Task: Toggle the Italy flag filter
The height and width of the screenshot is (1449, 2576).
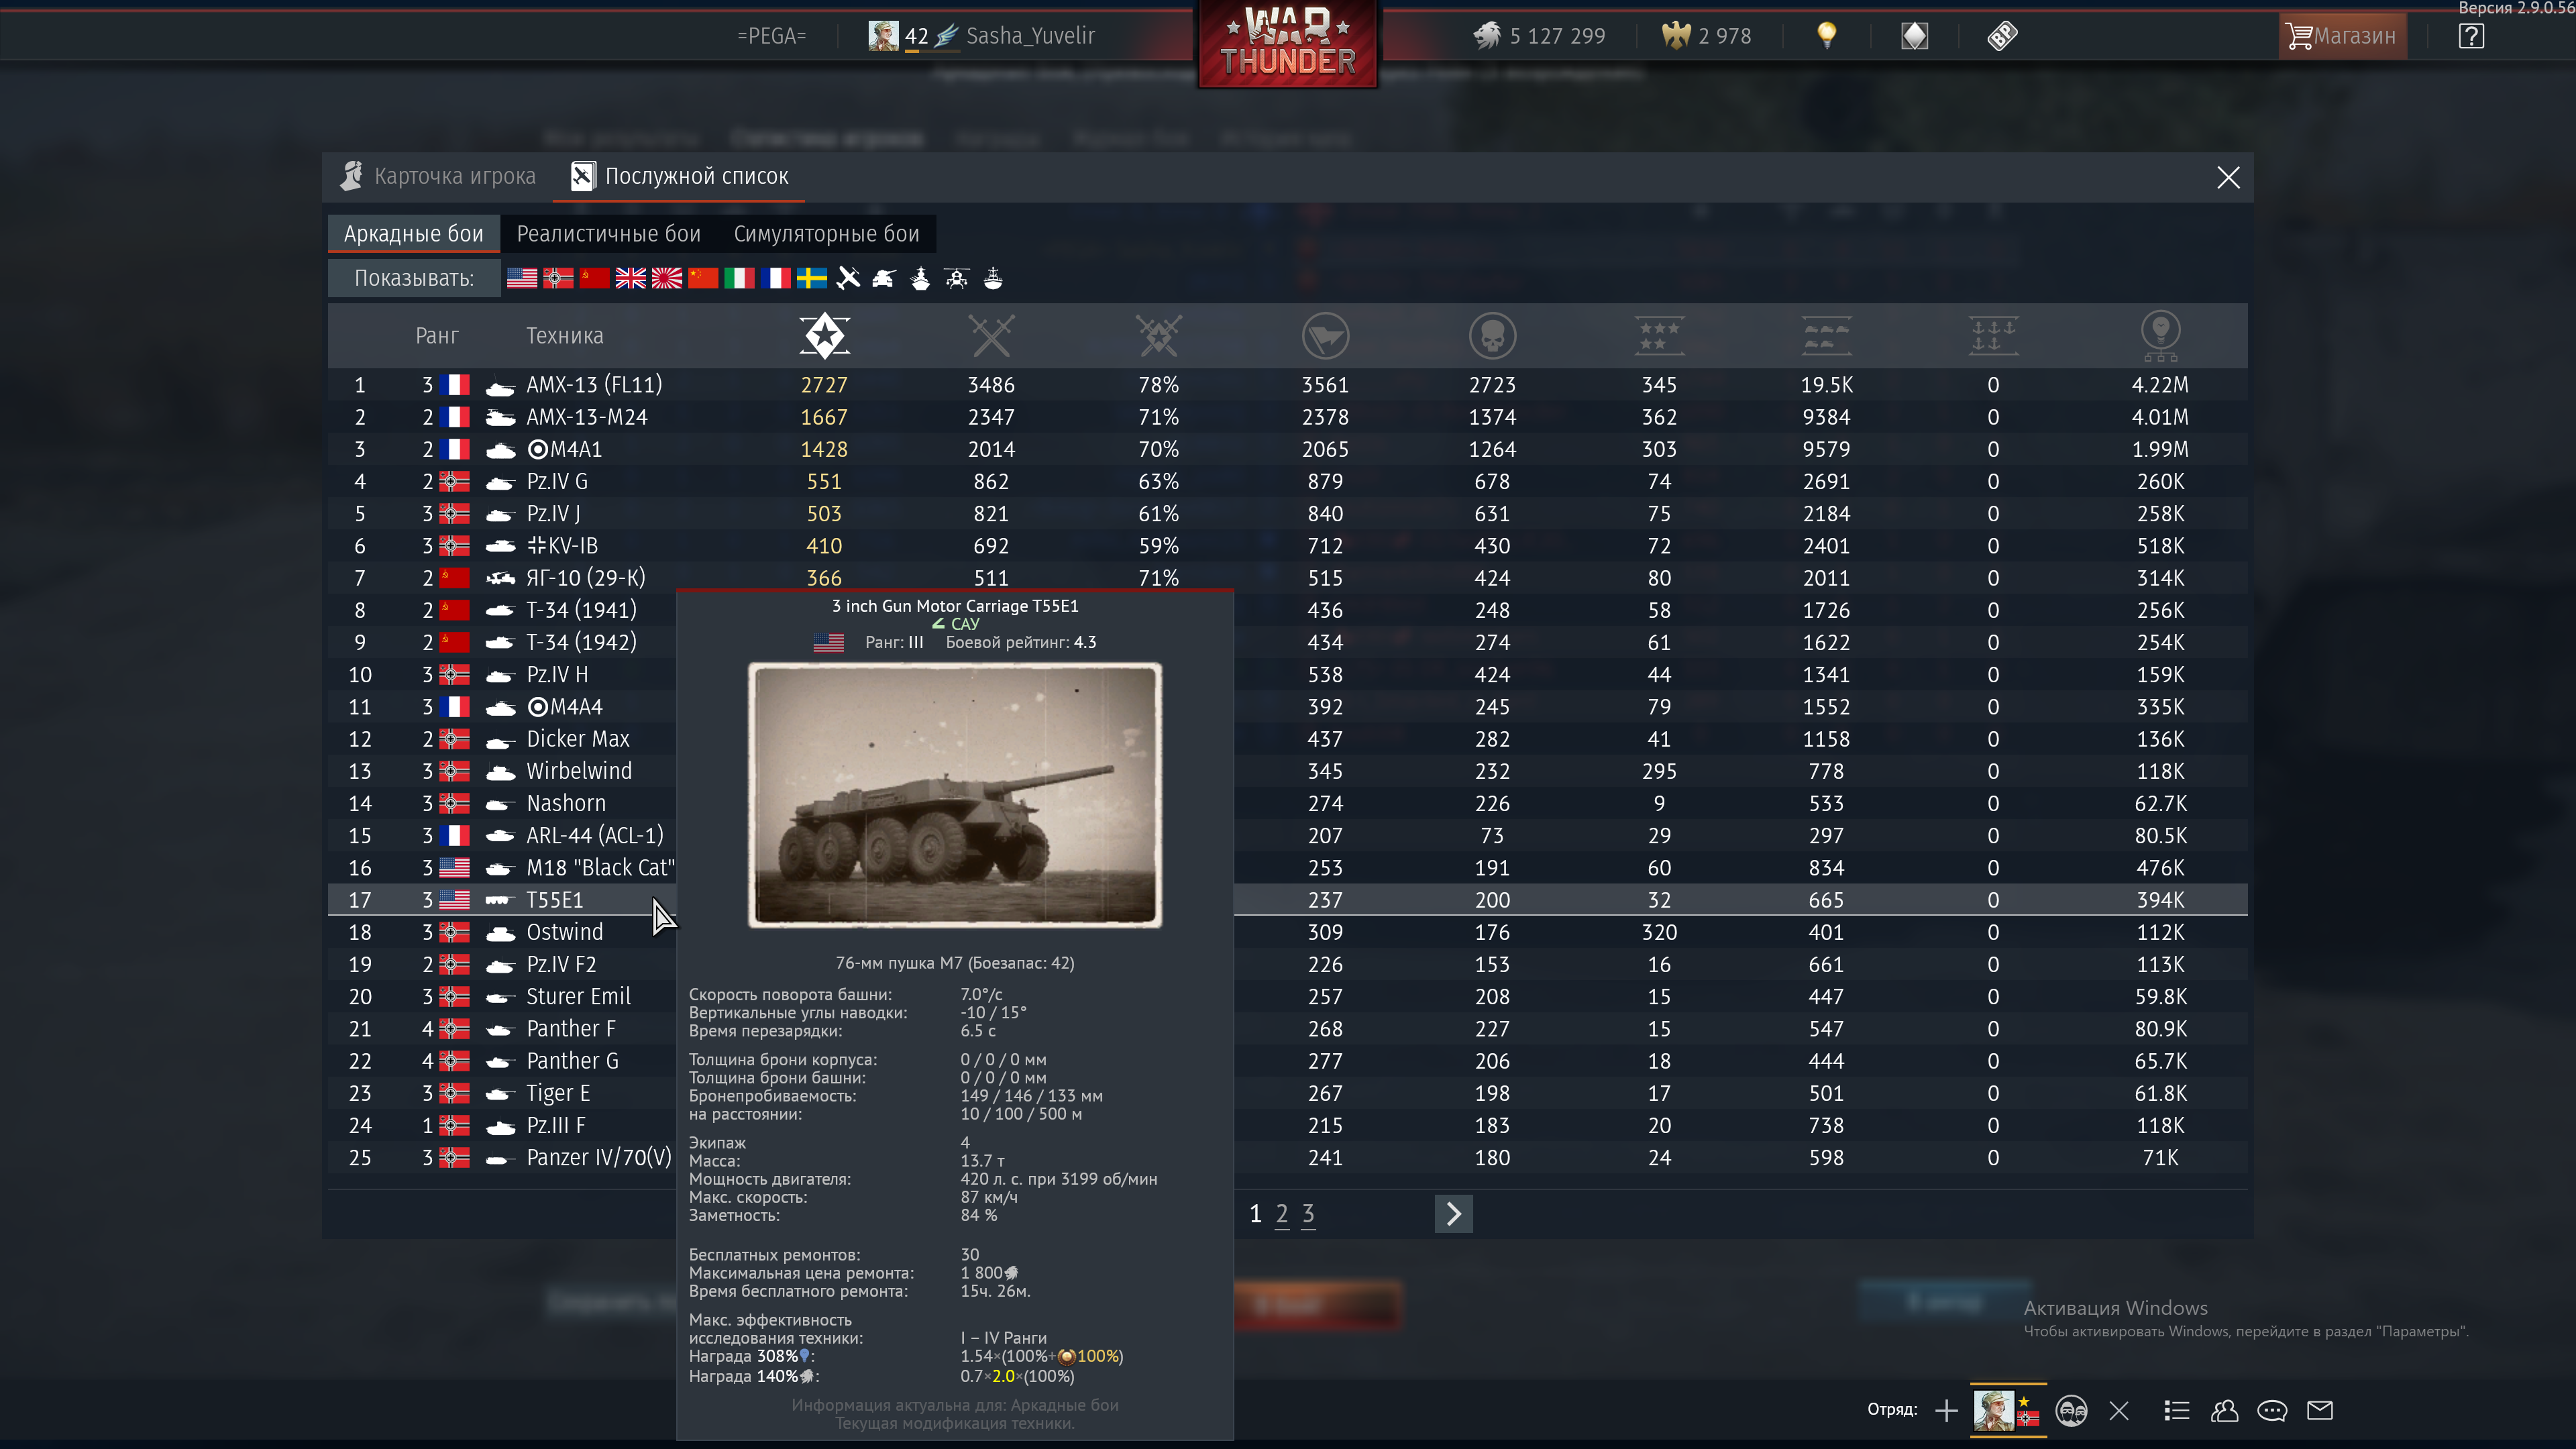Action: pyautogui.click(x=739, y=278)
